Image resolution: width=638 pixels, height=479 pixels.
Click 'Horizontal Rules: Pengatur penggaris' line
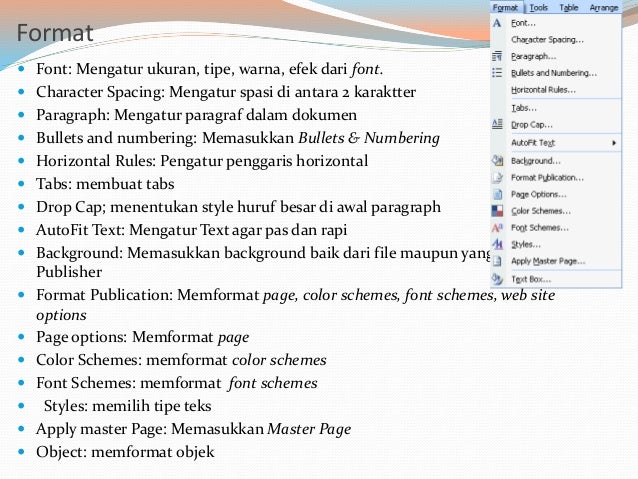(202, 161)
